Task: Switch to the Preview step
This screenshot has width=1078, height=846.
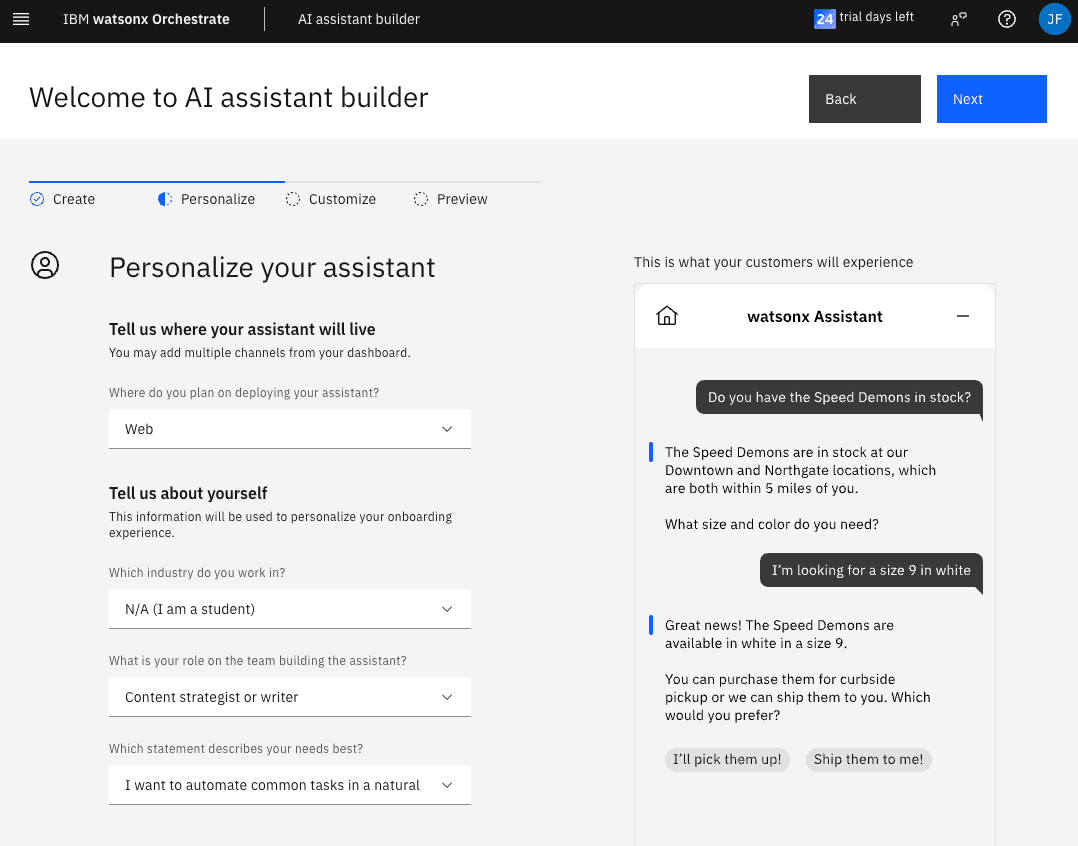Action: [x=451, y=199]
